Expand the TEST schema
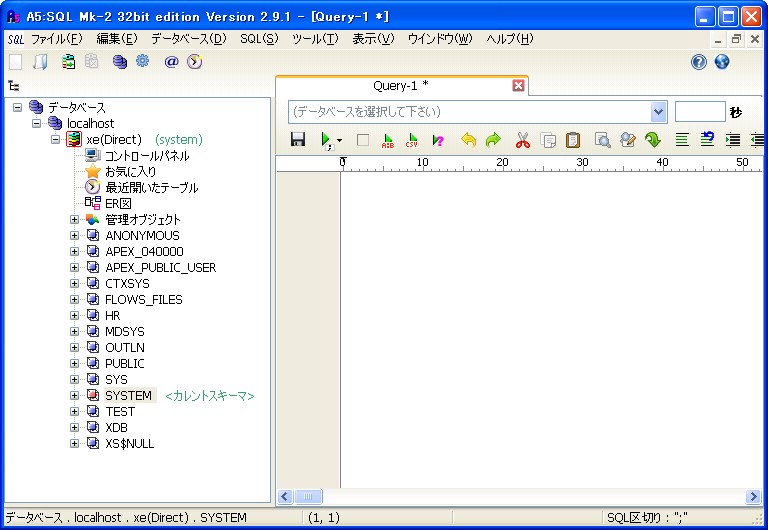The height and width of the screenshot is (530, 768). point(74,411)
